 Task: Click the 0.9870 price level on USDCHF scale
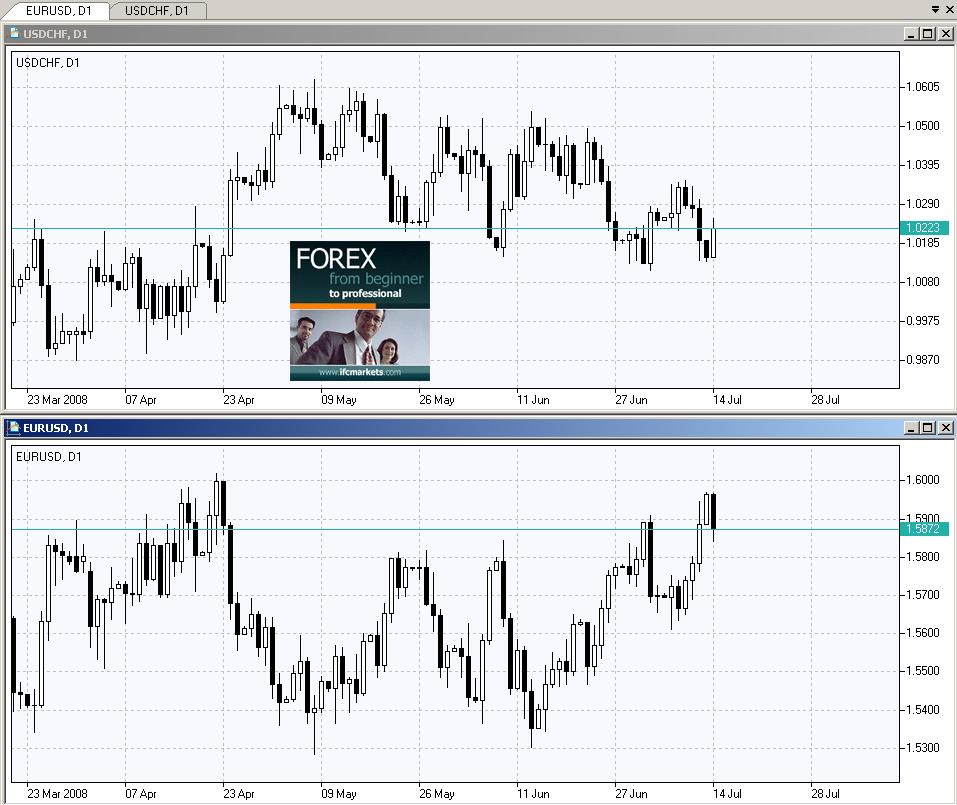923,360
